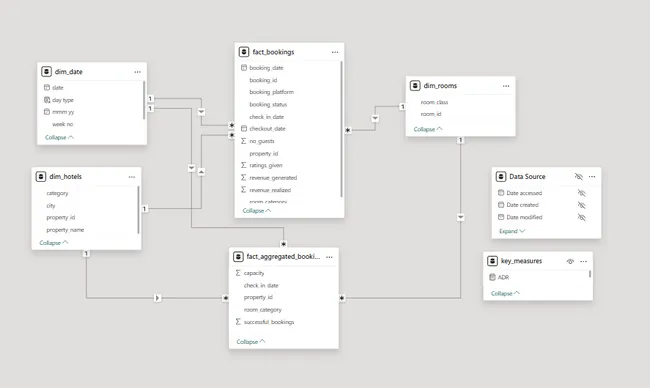Image resolution: width=650 pixels, height=388 pixels.
Task: Select the revenue_generated field in fact_bookings
Action: pyautogui.click(x=273, y=177)
